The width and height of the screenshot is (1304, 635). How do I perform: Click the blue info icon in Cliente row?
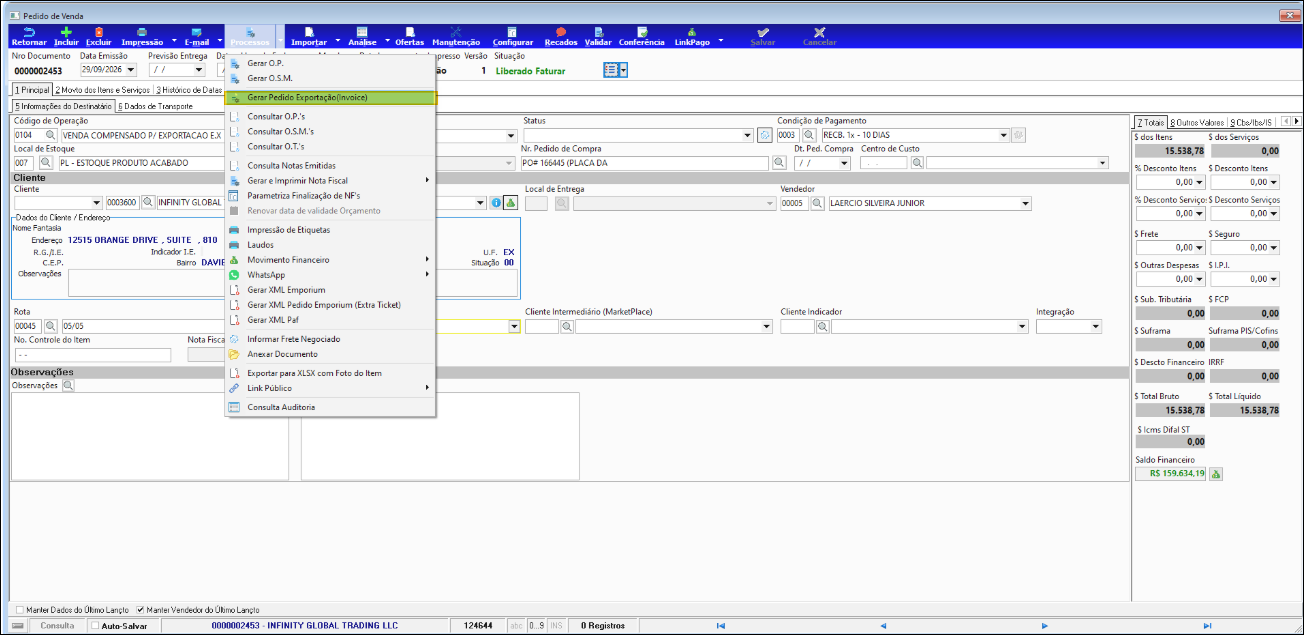pyautogui.click(x=496, y=203)
